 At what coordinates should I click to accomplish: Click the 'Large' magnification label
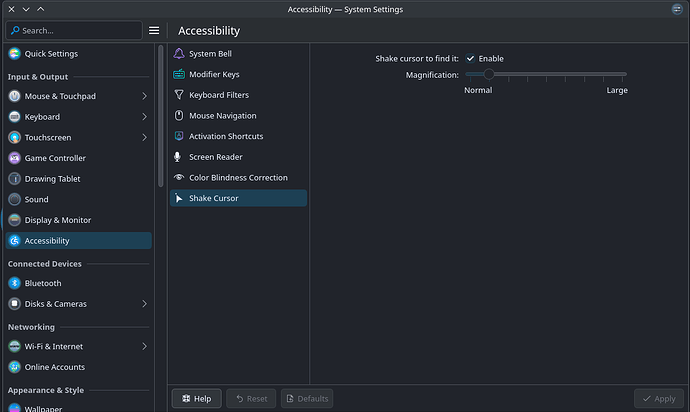[x=617, y=90]
